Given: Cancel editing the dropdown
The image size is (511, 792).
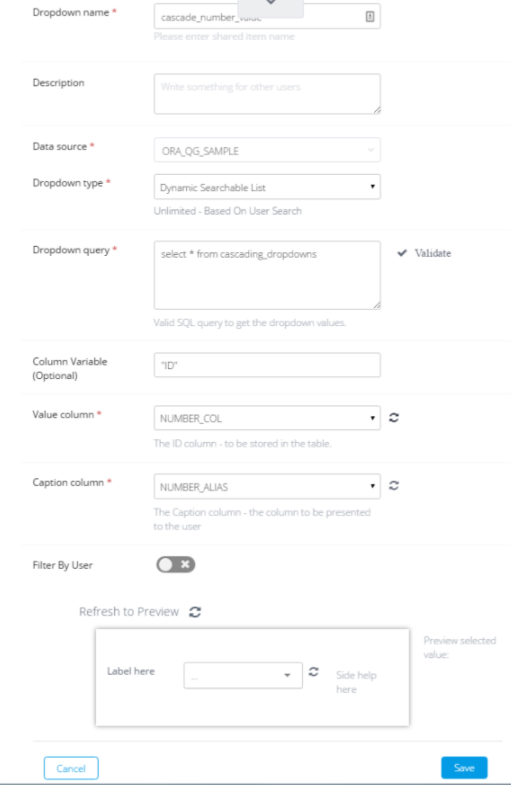Looking at the screenshot, I should pyautogui.click(x=71, y=768).
